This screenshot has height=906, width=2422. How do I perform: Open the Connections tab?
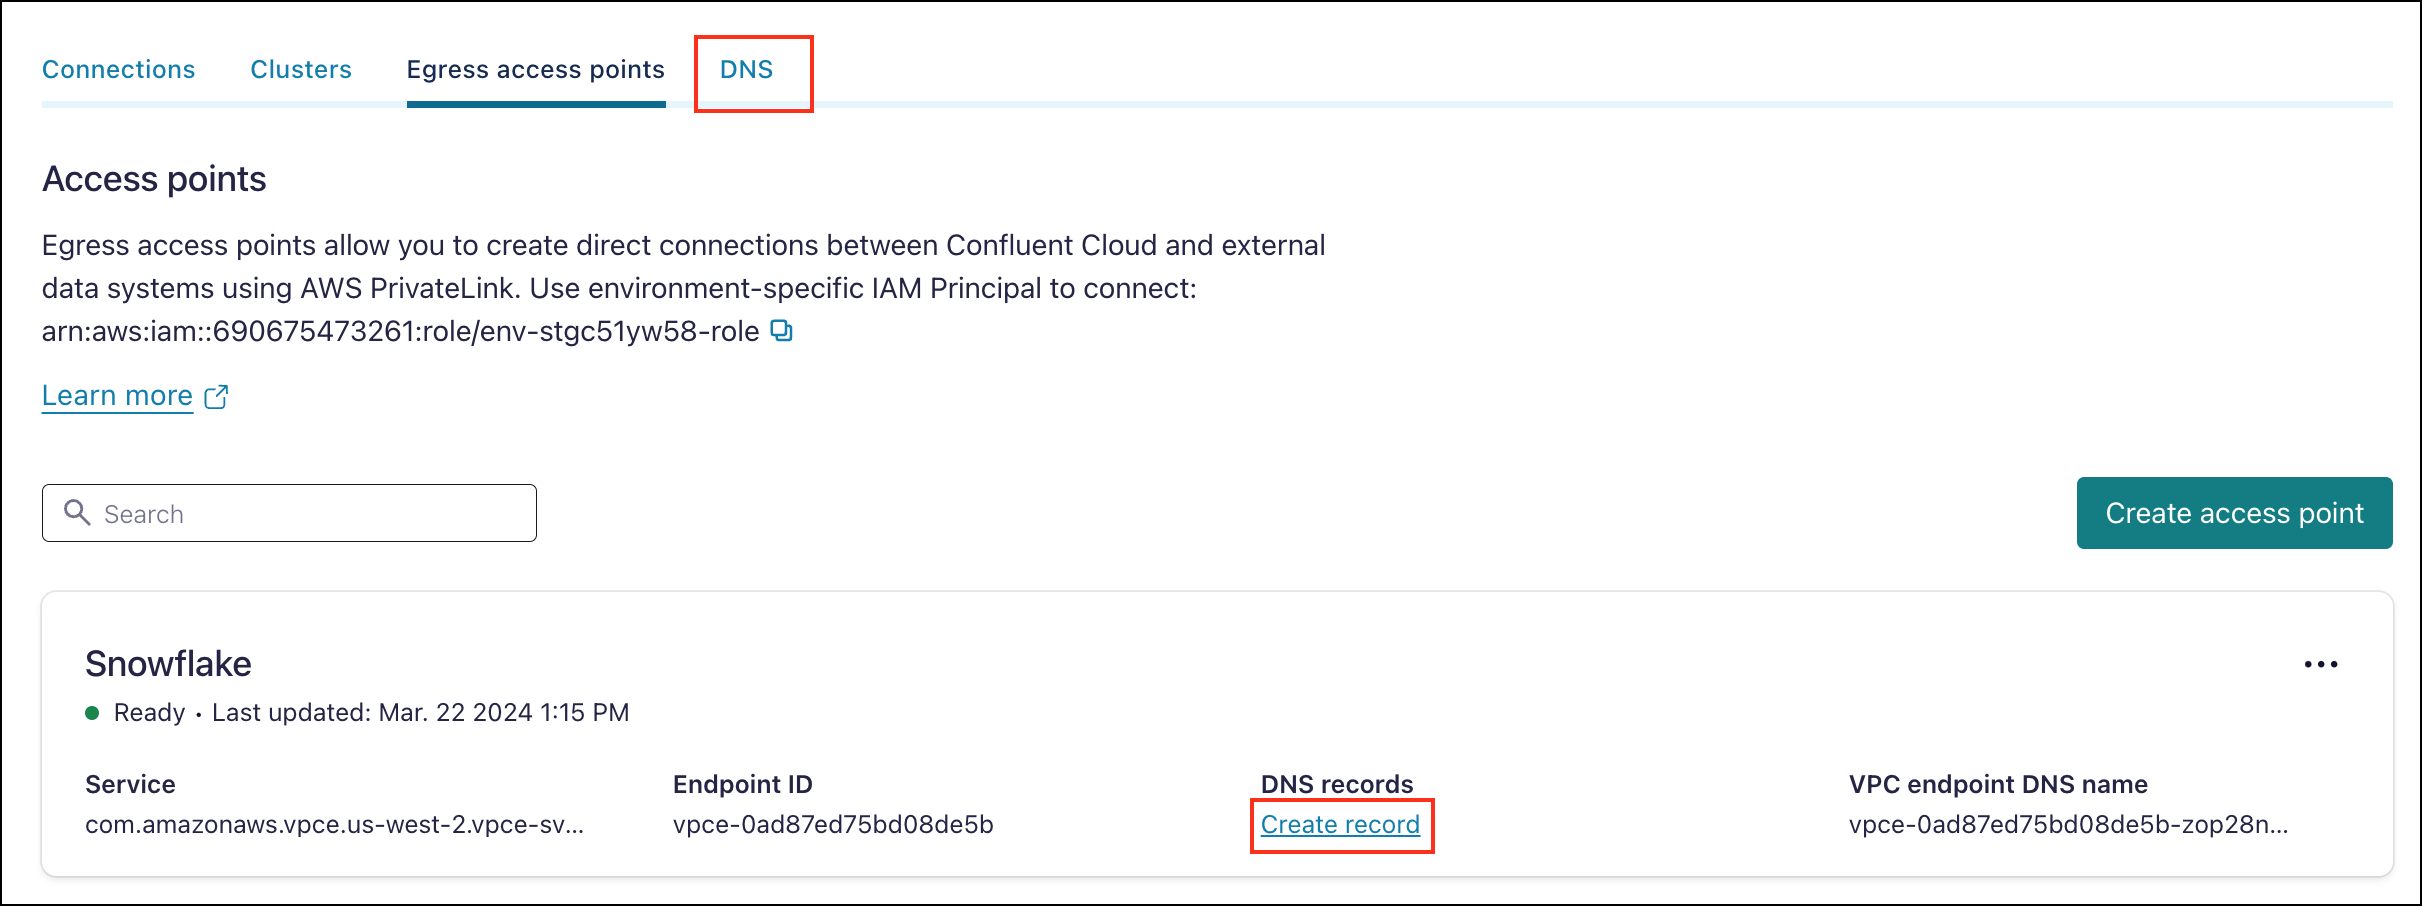118,69
